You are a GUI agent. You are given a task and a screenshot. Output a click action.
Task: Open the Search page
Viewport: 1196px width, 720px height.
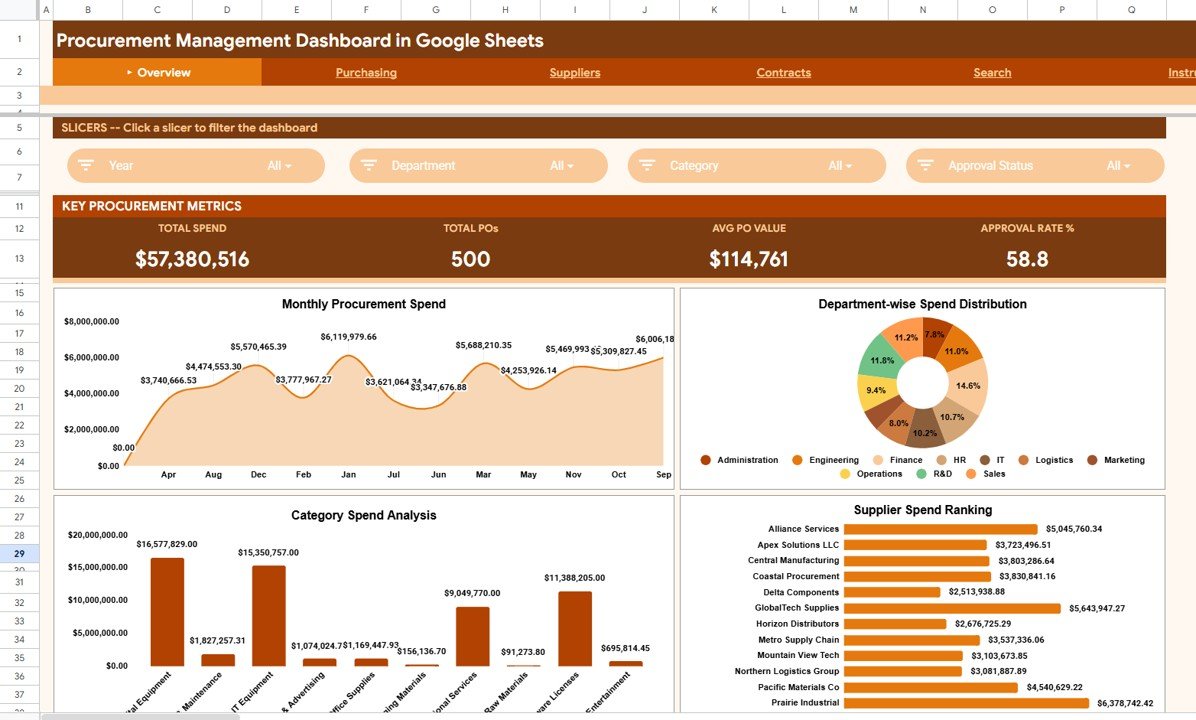click(x=992, y=72)
